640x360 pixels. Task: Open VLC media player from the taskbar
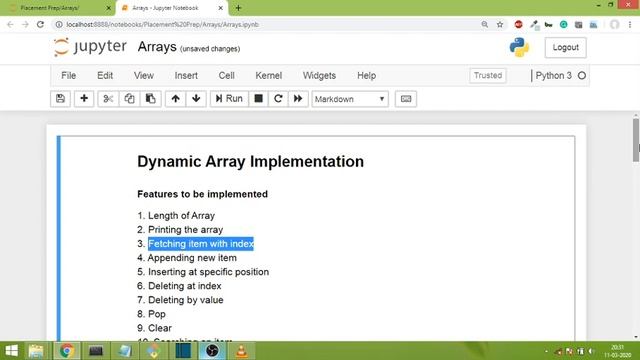point(242,351)
